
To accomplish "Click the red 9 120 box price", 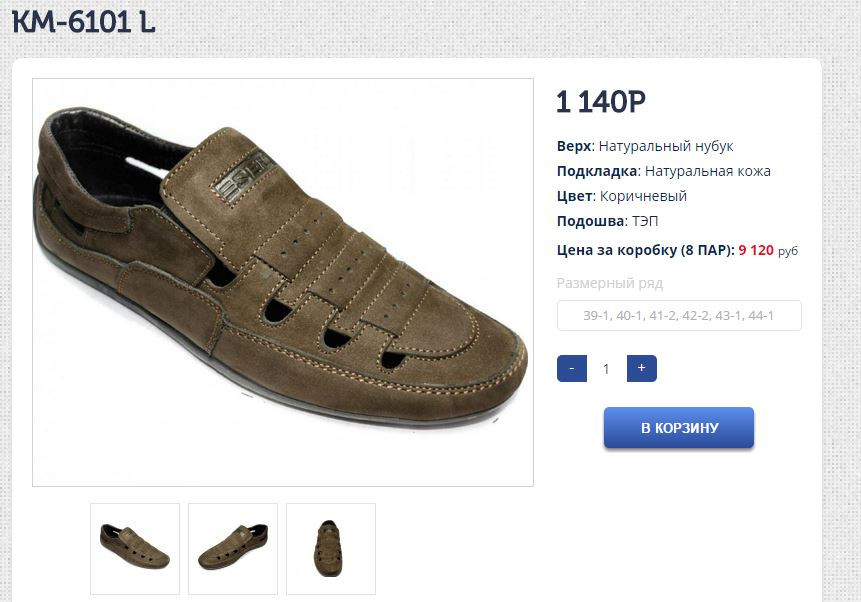I will (x=756, y=250).
